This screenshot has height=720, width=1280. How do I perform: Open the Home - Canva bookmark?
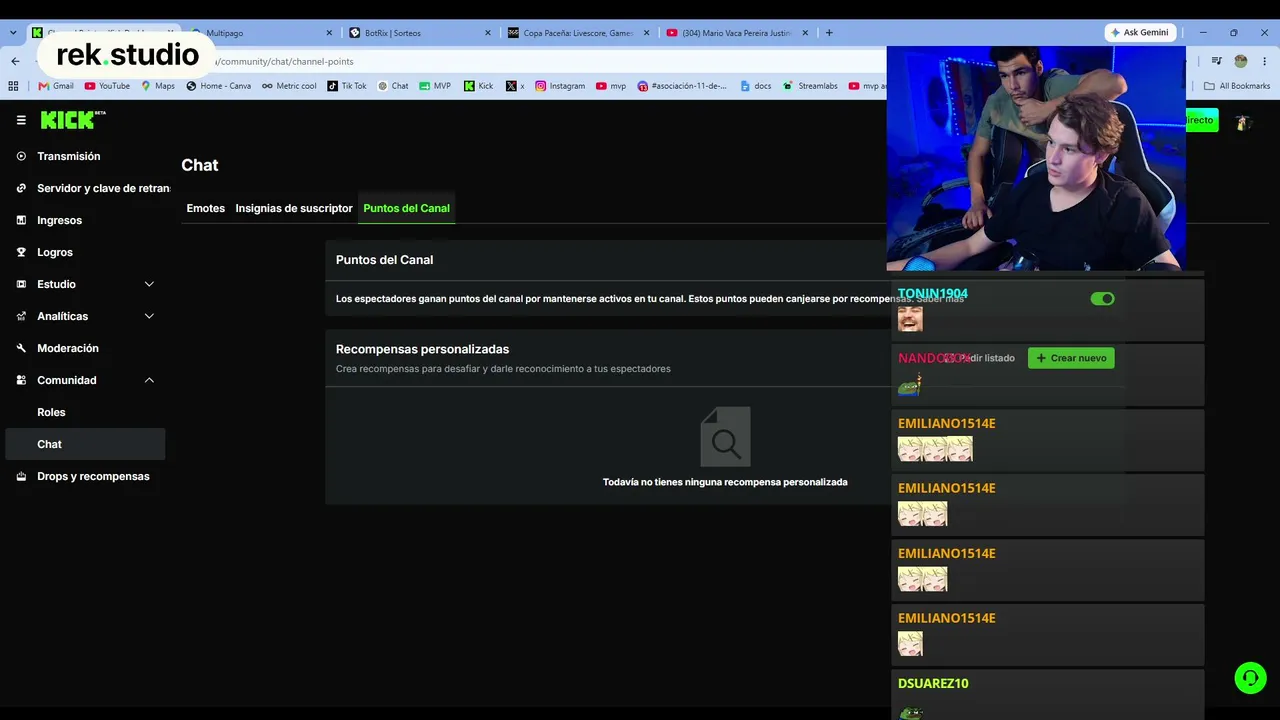pos(219,86)
